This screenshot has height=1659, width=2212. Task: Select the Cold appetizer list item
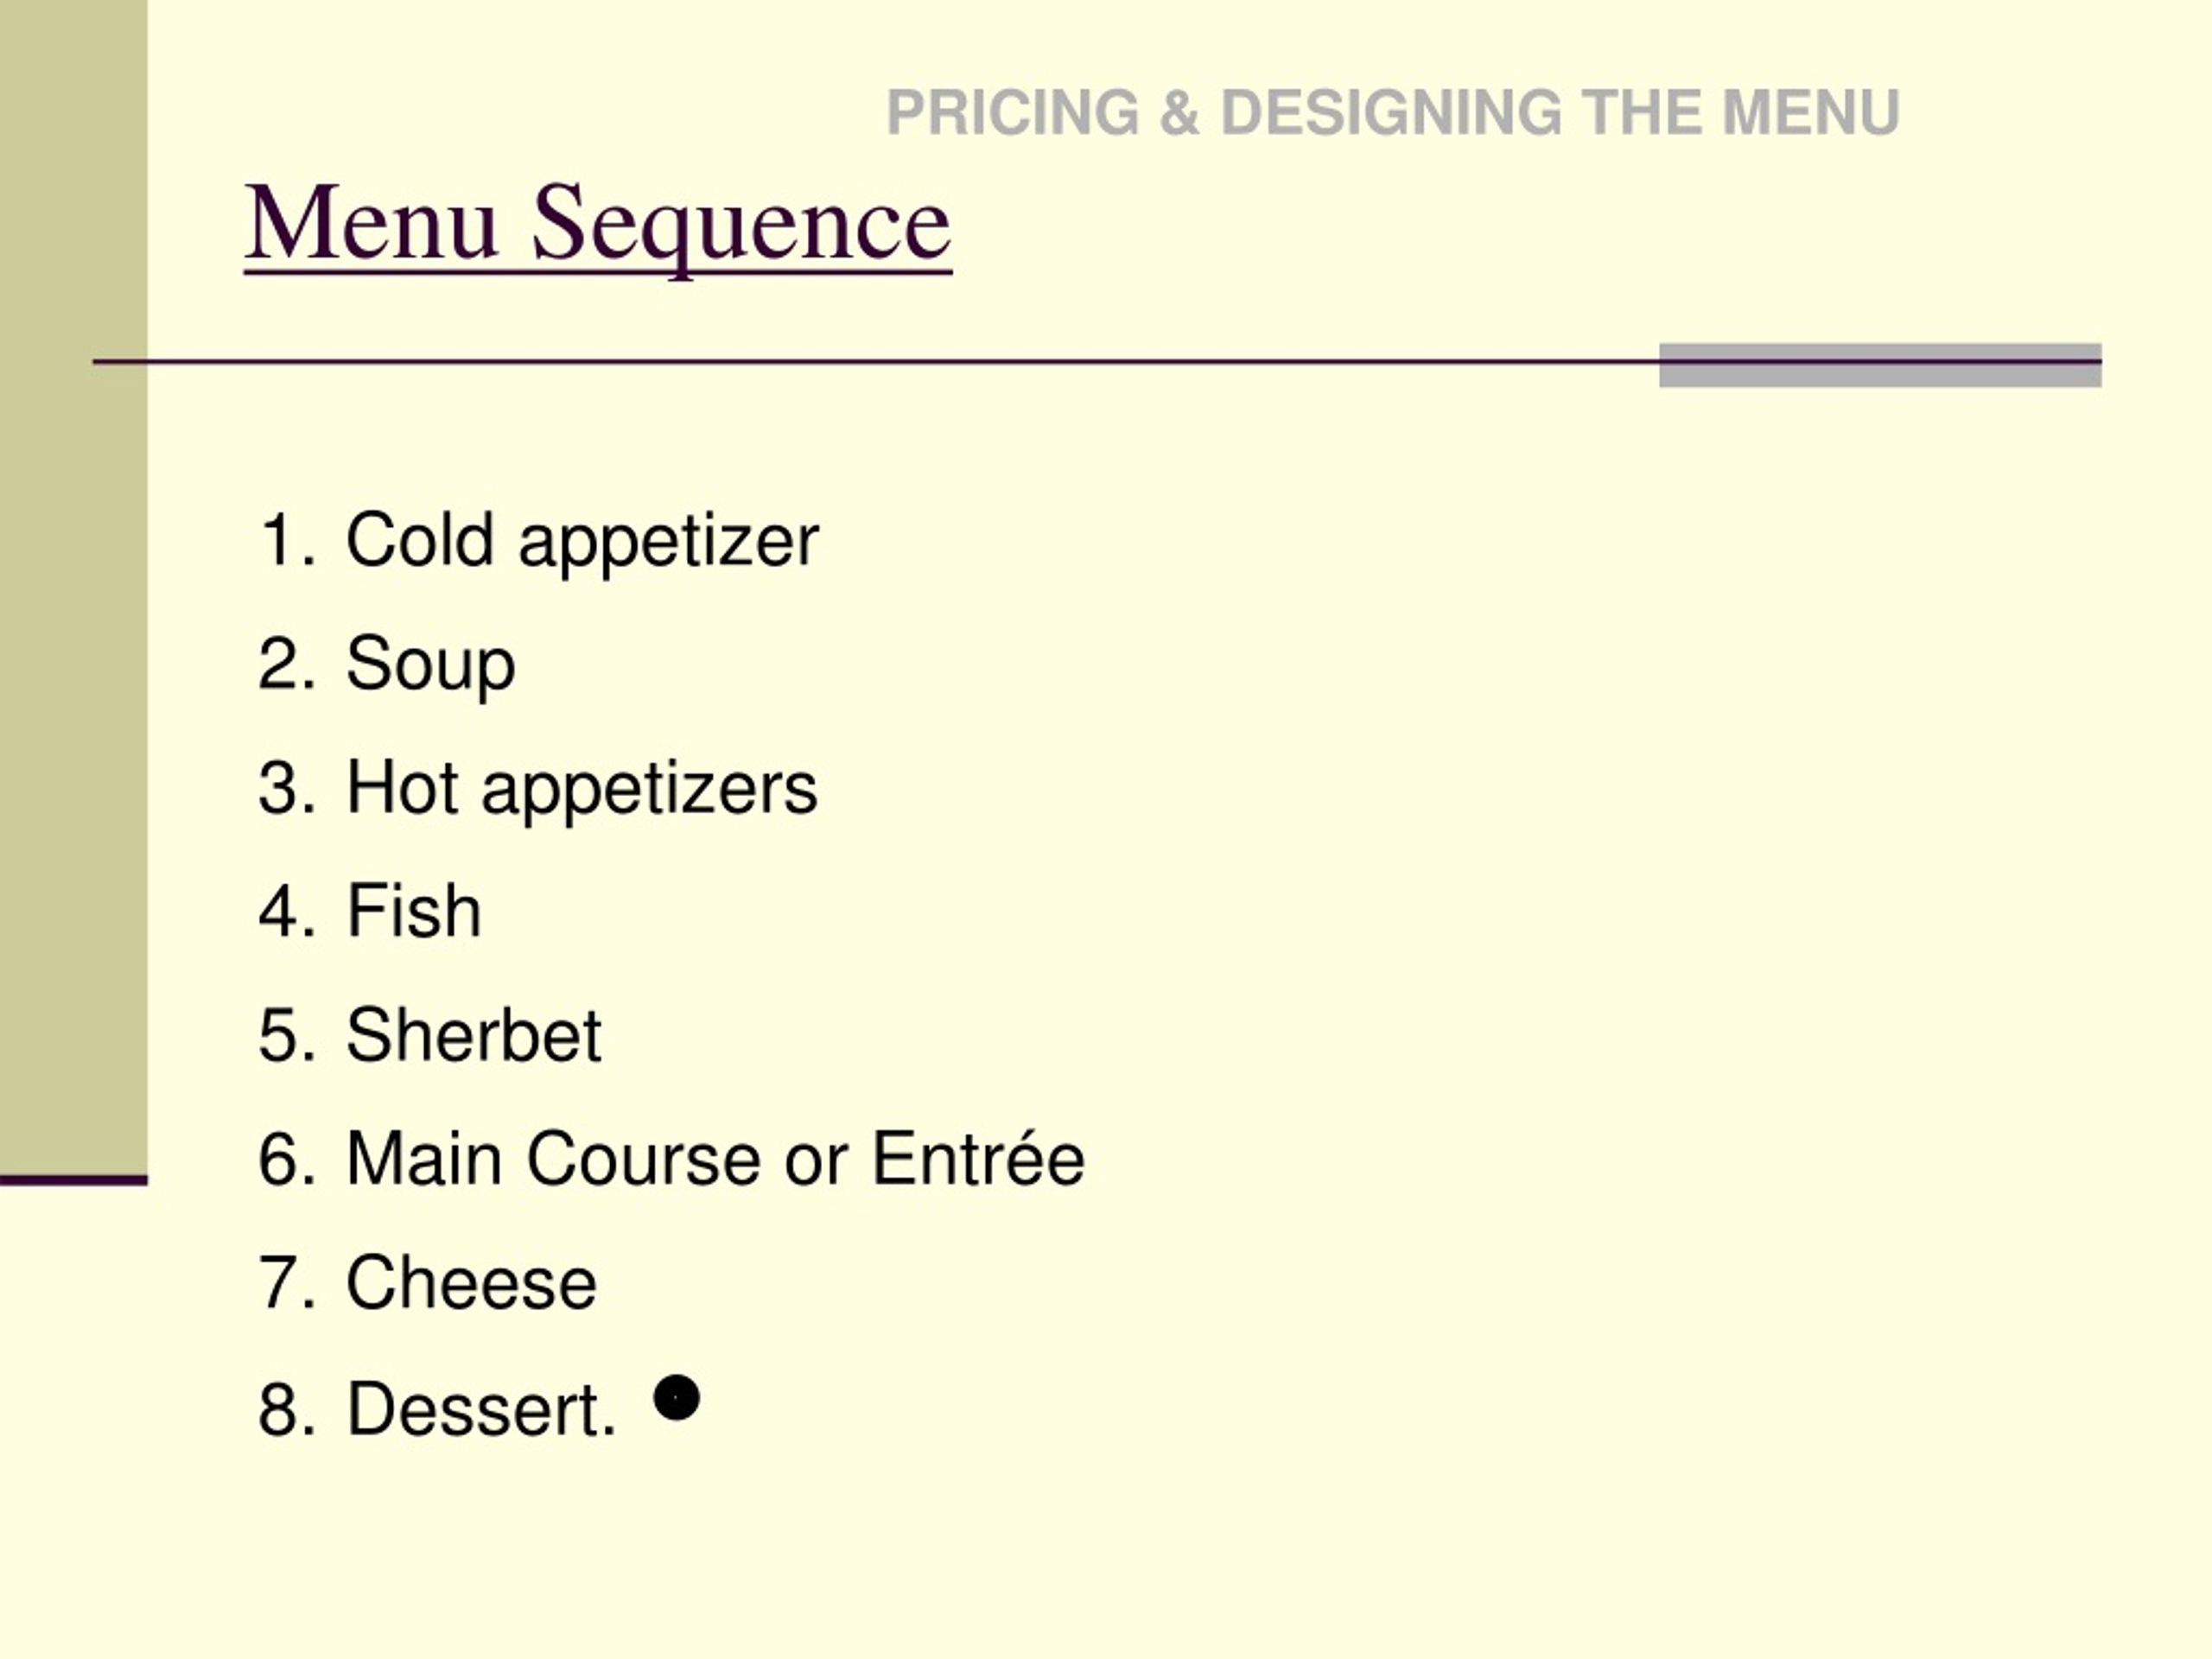(x=581, y=541)
